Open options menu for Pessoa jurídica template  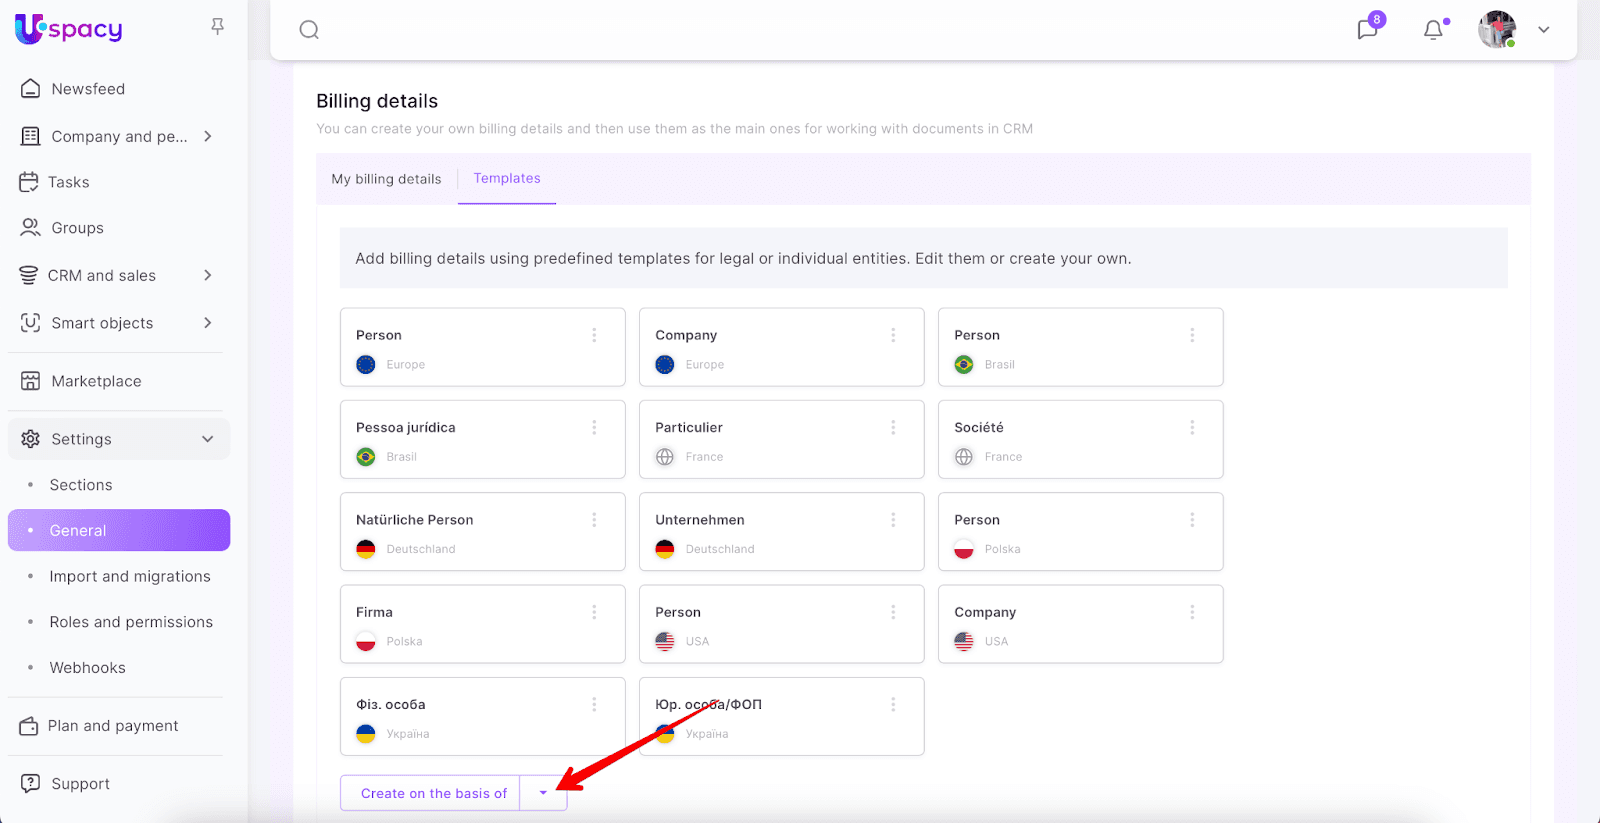point(594,428)
